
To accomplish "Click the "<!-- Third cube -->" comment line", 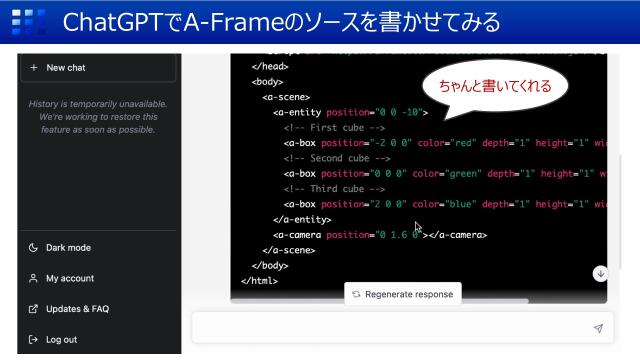I will pyautogui.click(x=334, y=189).
